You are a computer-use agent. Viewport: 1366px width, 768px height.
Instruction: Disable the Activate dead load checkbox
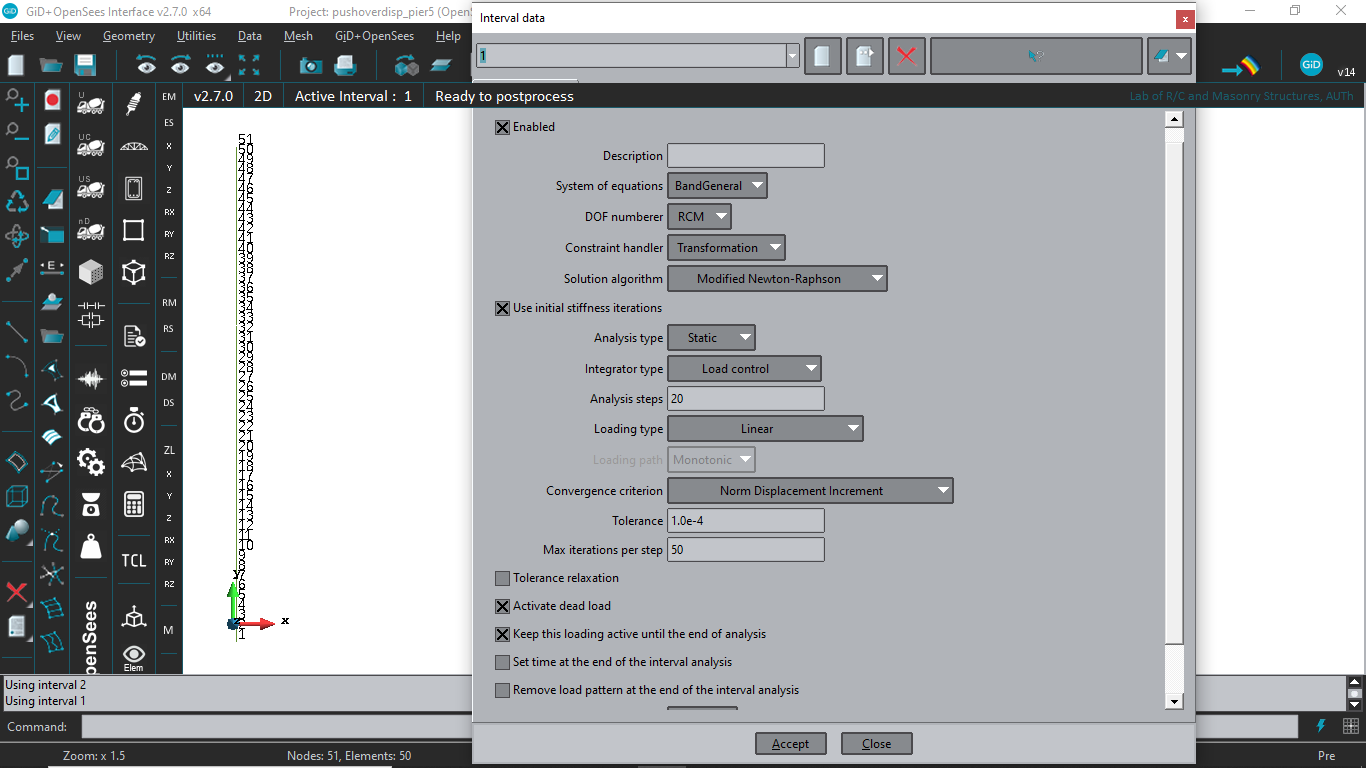[501, 606]
